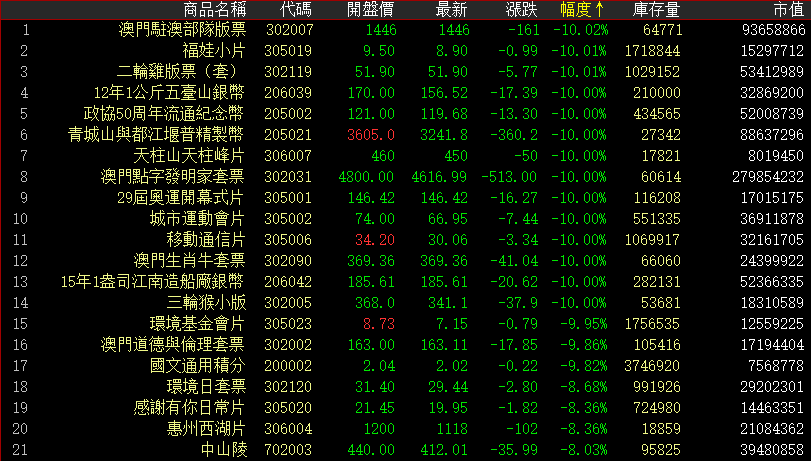Select 澳門點字發明家套票 row
This screenshot has height=461, width=811.
pyautogui.click(x=406, y=177)
